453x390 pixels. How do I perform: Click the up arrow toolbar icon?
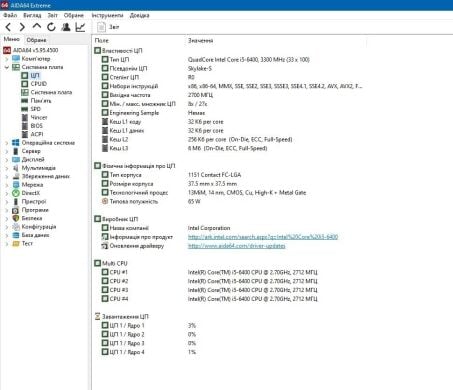point(37,26)
